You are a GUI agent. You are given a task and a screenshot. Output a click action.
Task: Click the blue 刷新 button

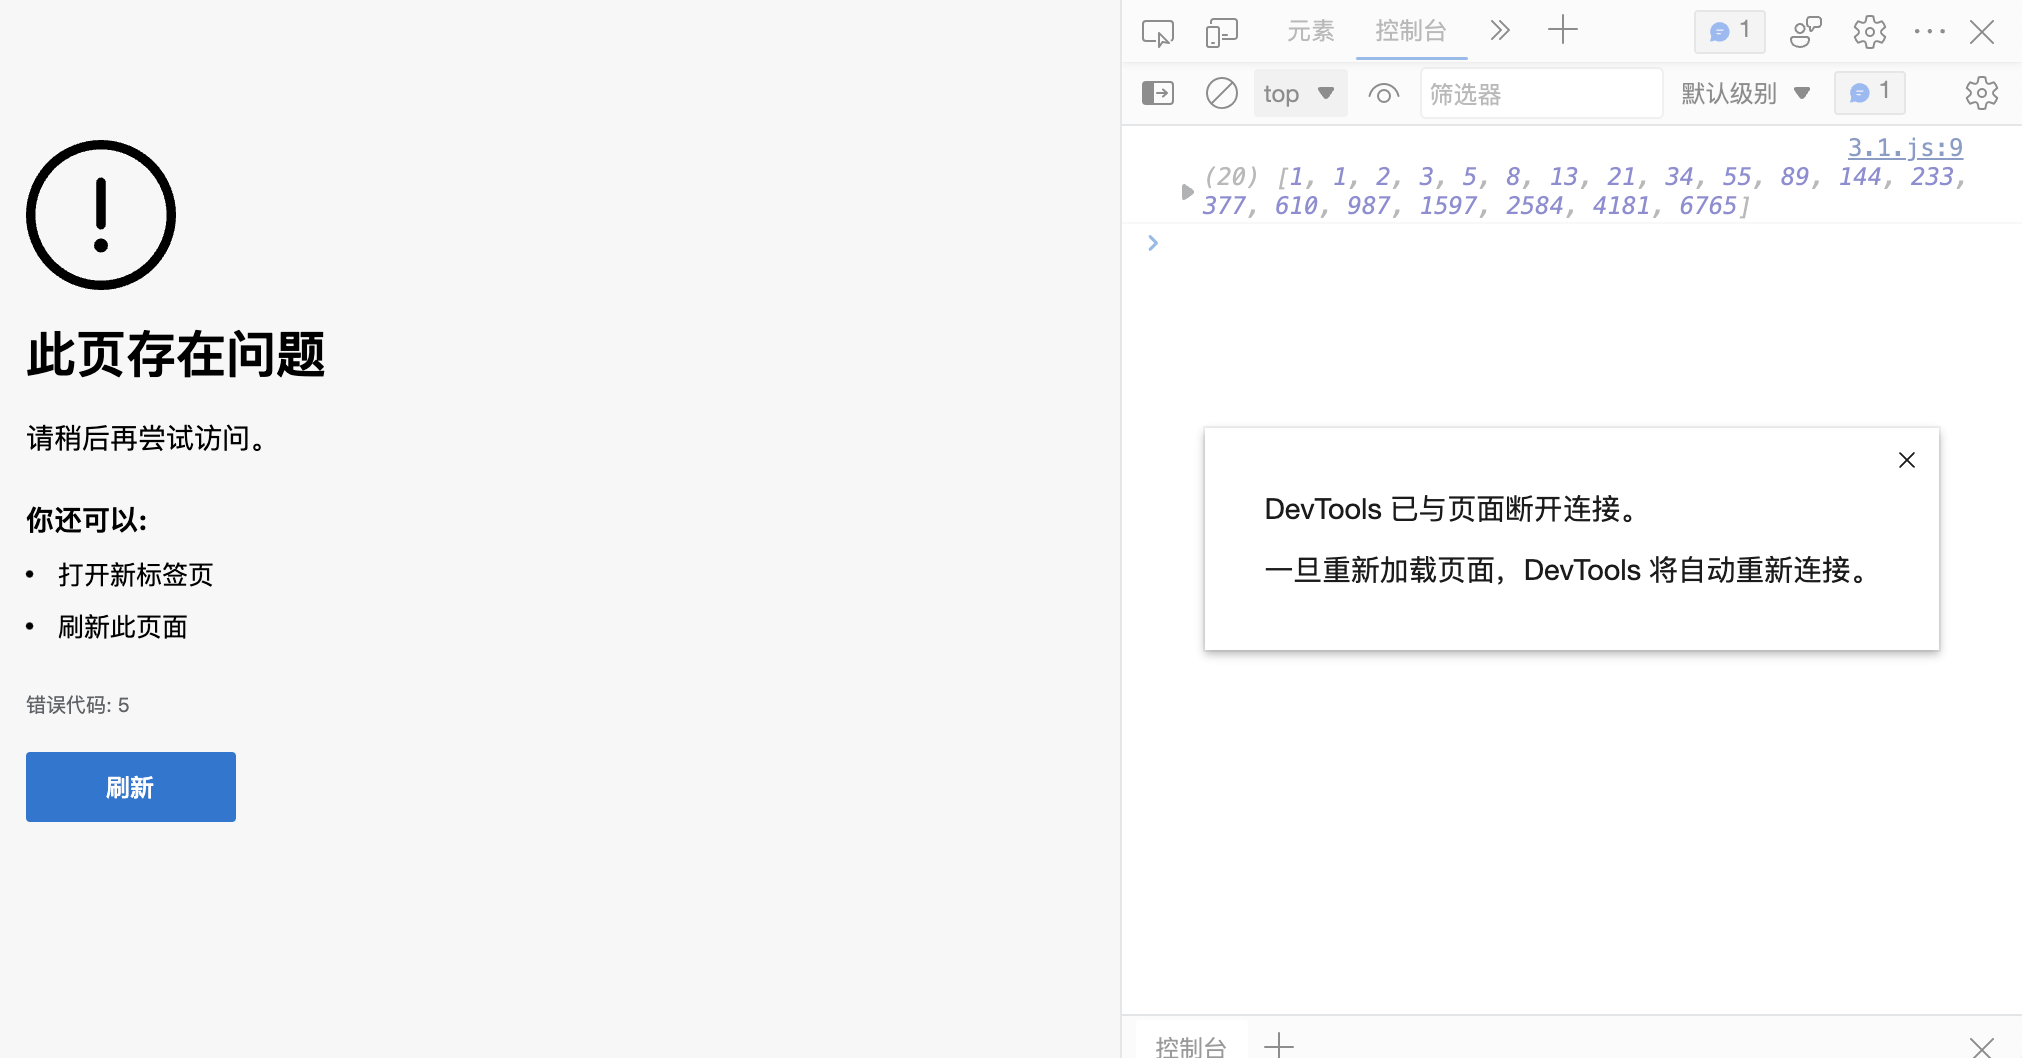(131, 787)
